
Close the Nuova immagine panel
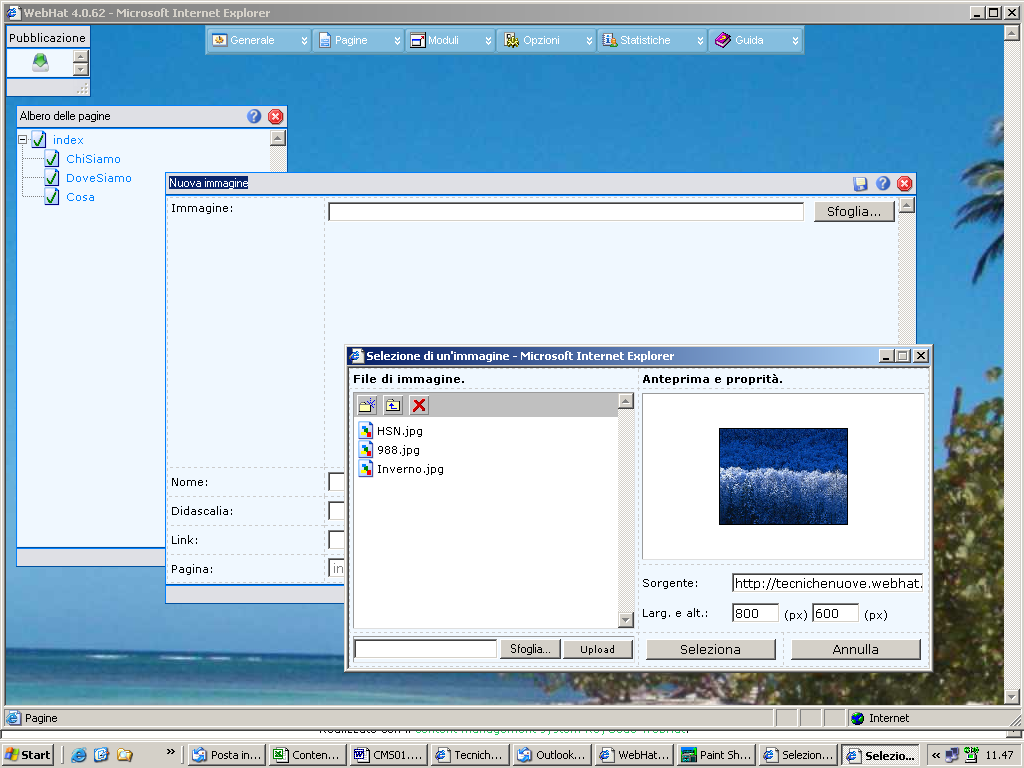click(904, 184)
